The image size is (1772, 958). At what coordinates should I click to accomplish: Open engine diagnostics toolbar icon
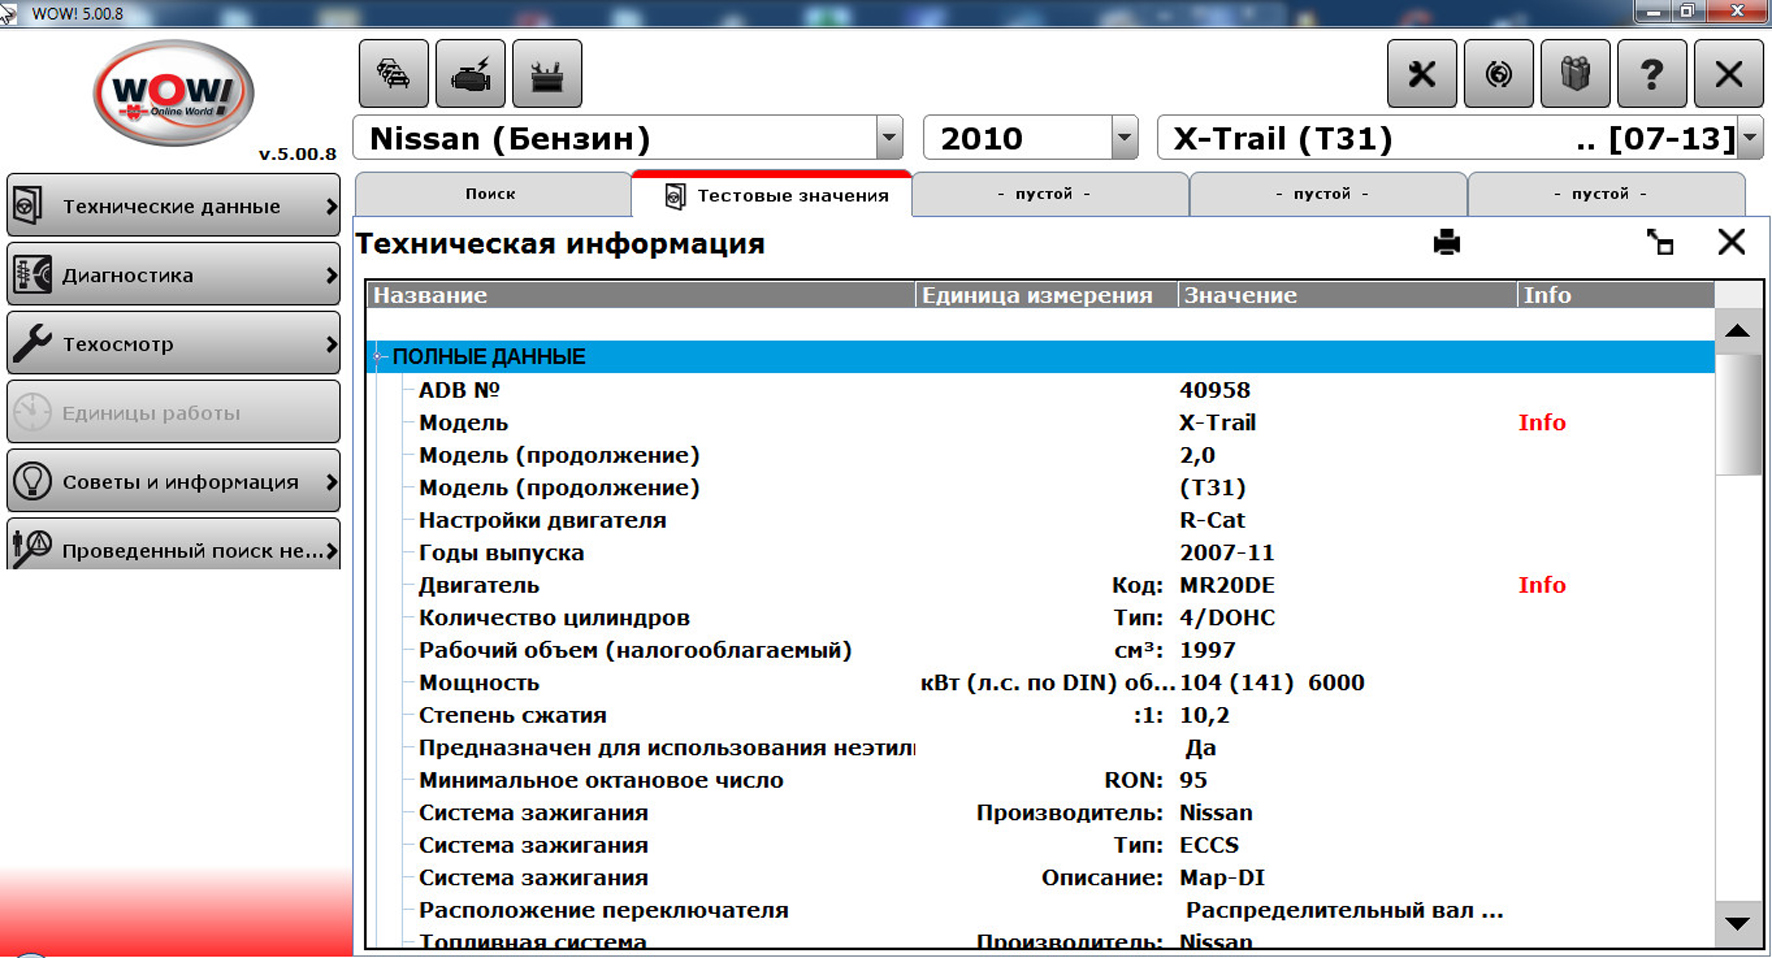(470, 74)
